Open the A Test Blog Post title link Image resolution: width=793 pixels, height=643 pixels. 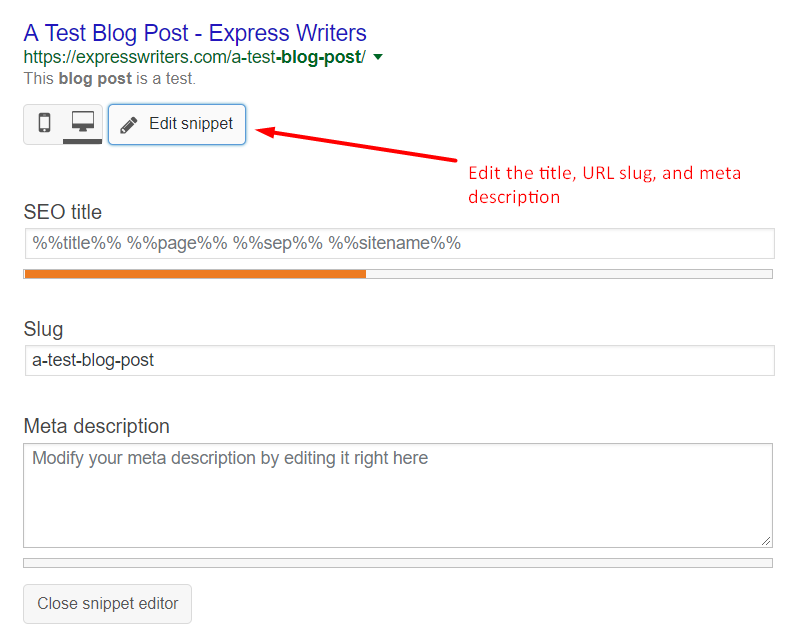click(195, 33)
